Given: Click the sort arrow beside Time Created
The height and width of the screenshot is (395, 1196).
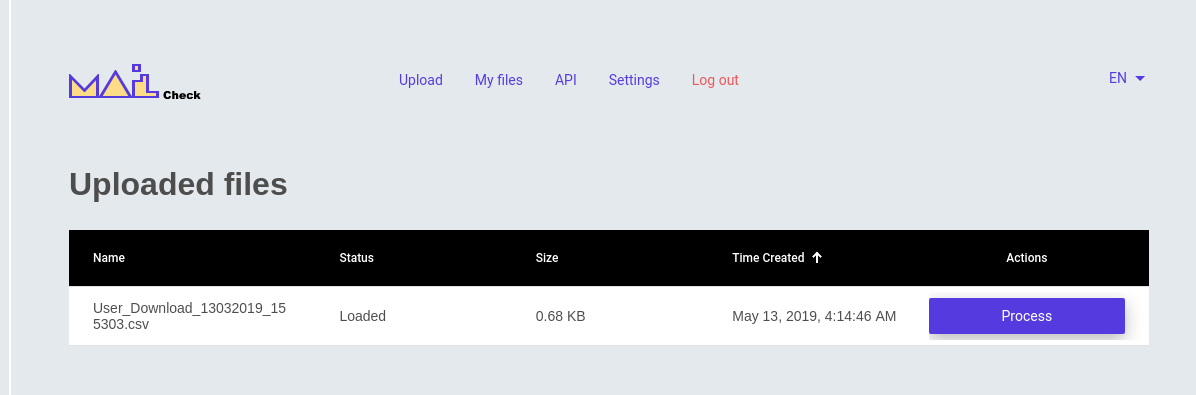Looking at the screenshot, I should (x=817, y=258).
